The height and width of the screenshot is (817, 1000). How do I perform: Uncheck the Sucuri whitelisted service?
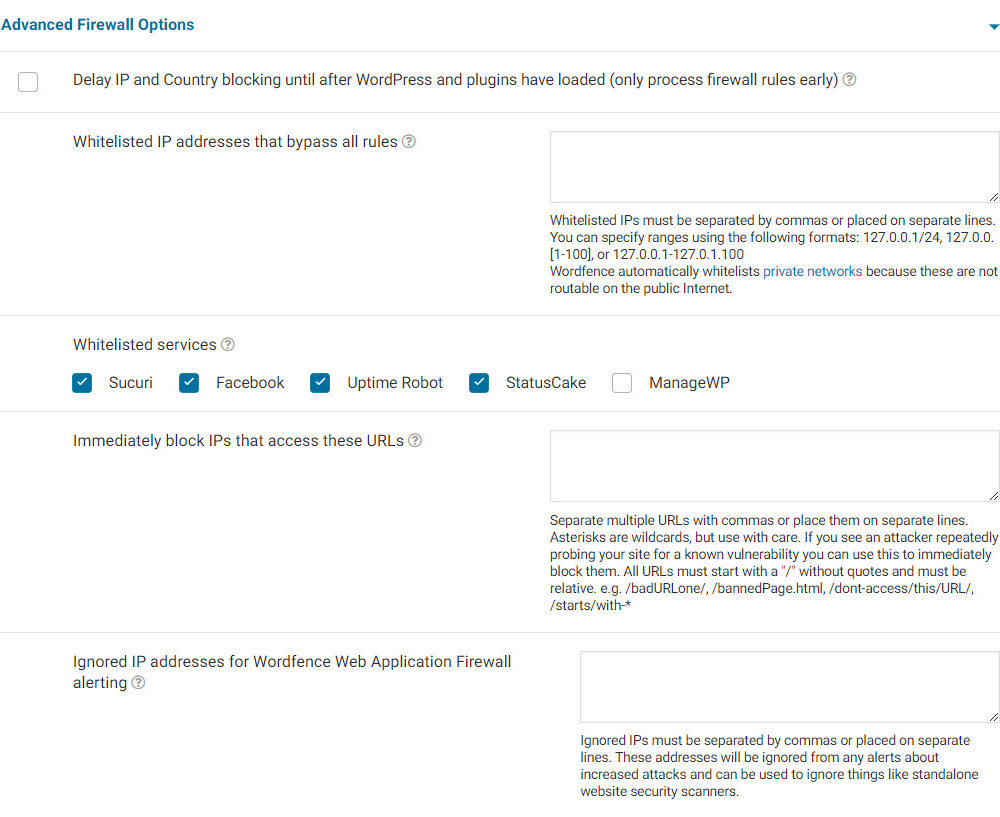click(x=82, y=383)
